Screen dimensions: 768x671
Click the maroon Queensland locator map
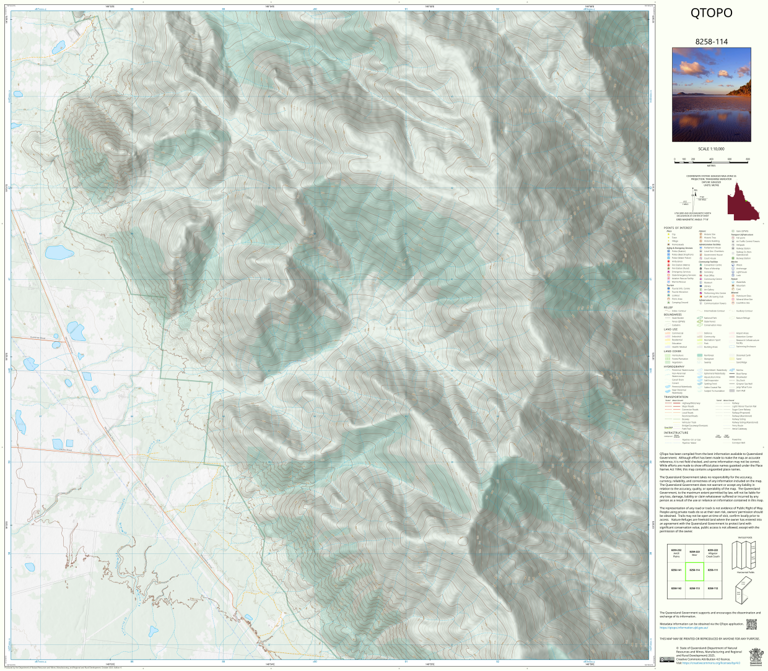point(743,202)
